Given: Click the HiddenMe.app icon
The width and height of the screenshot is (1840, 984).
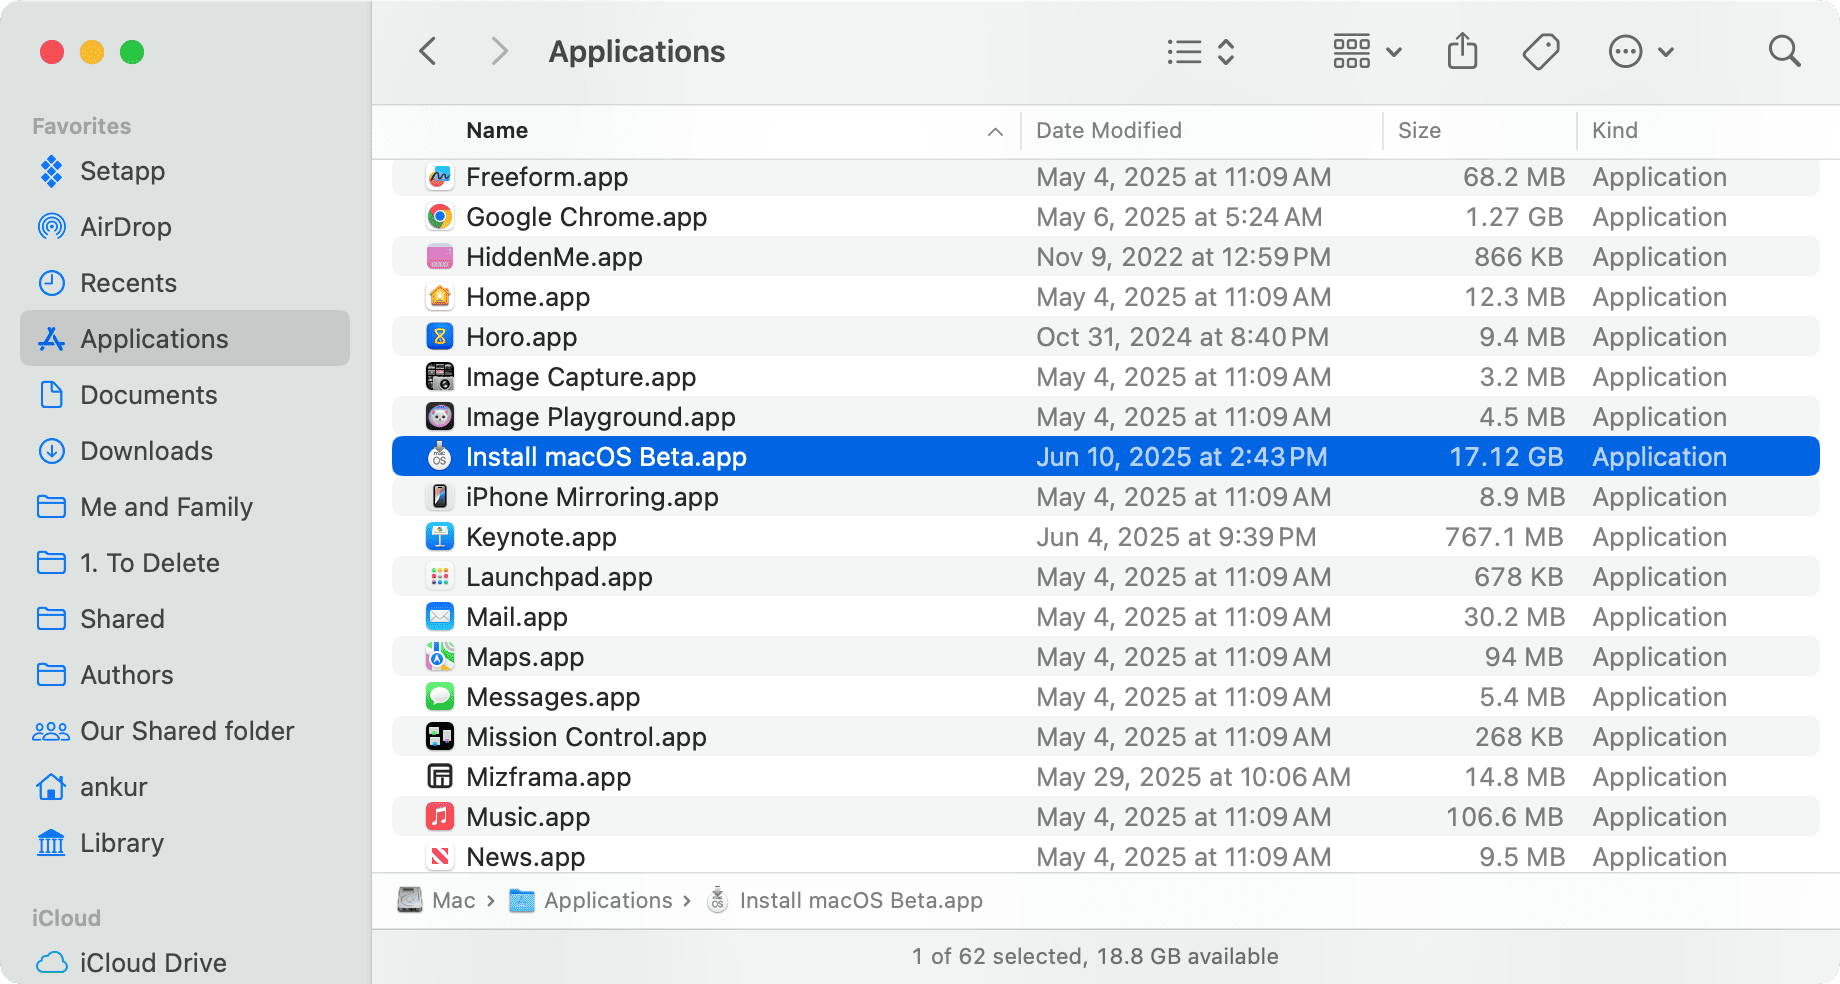Looking at the screenshot, I should [440, 257].
